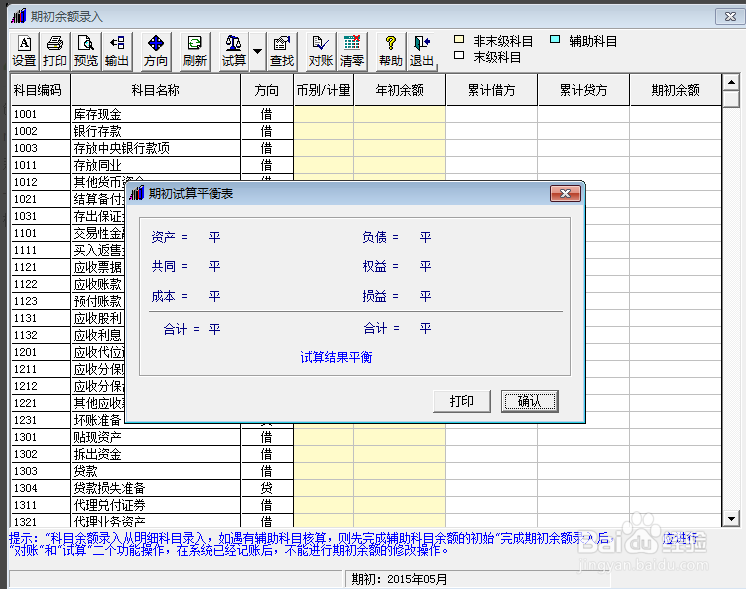Click the 方向 (Direction) toolbar icon
Screen dimensions: 746x589
pos(156,51)
